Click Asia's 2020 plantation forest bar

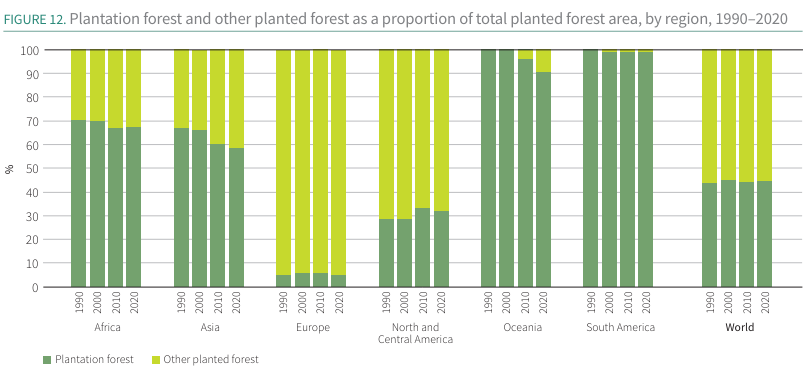237,218
